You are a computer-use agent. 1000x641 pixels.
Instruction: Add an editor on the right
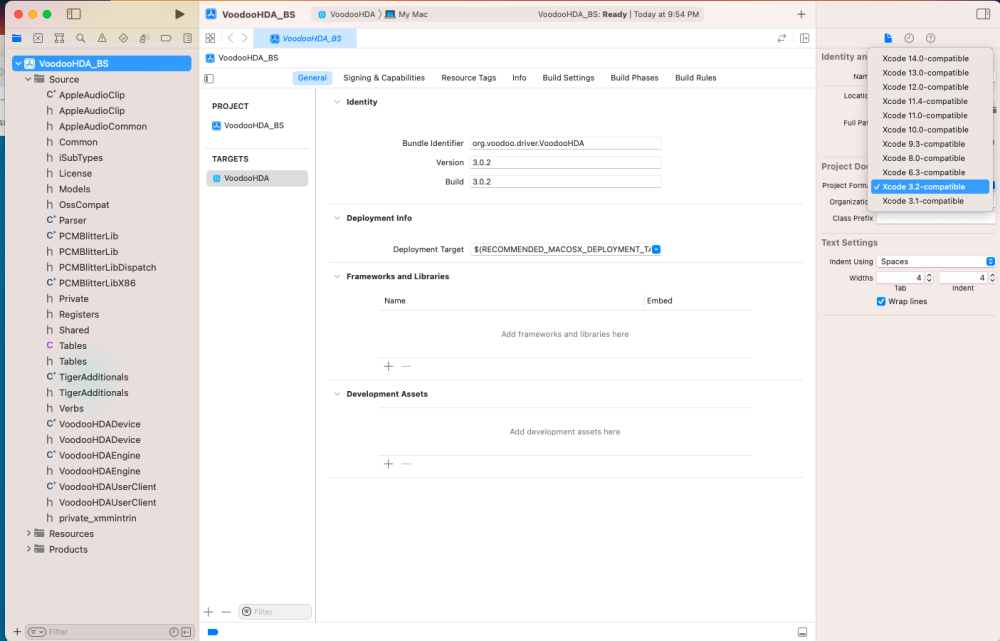(804, 38)
